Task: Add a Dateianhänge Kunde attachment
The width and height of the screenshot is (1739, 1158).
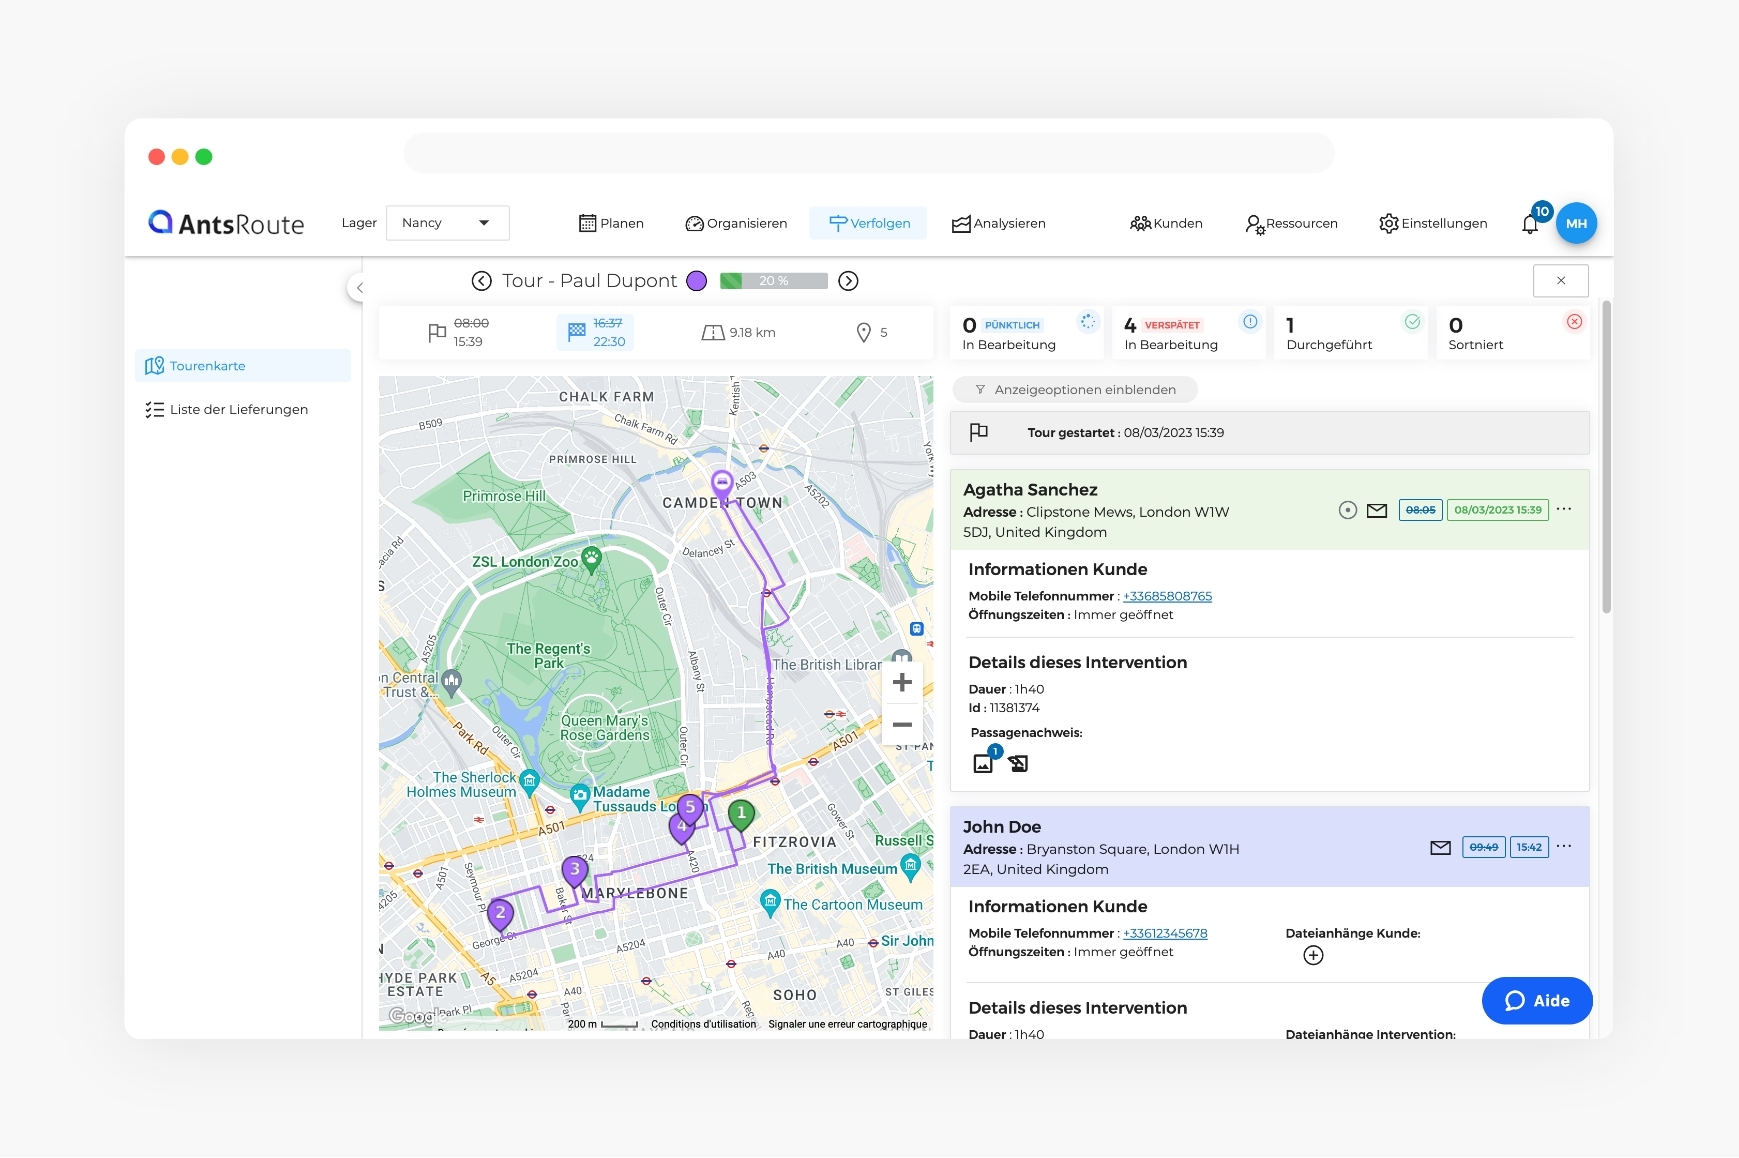Action: [1313, 955]
